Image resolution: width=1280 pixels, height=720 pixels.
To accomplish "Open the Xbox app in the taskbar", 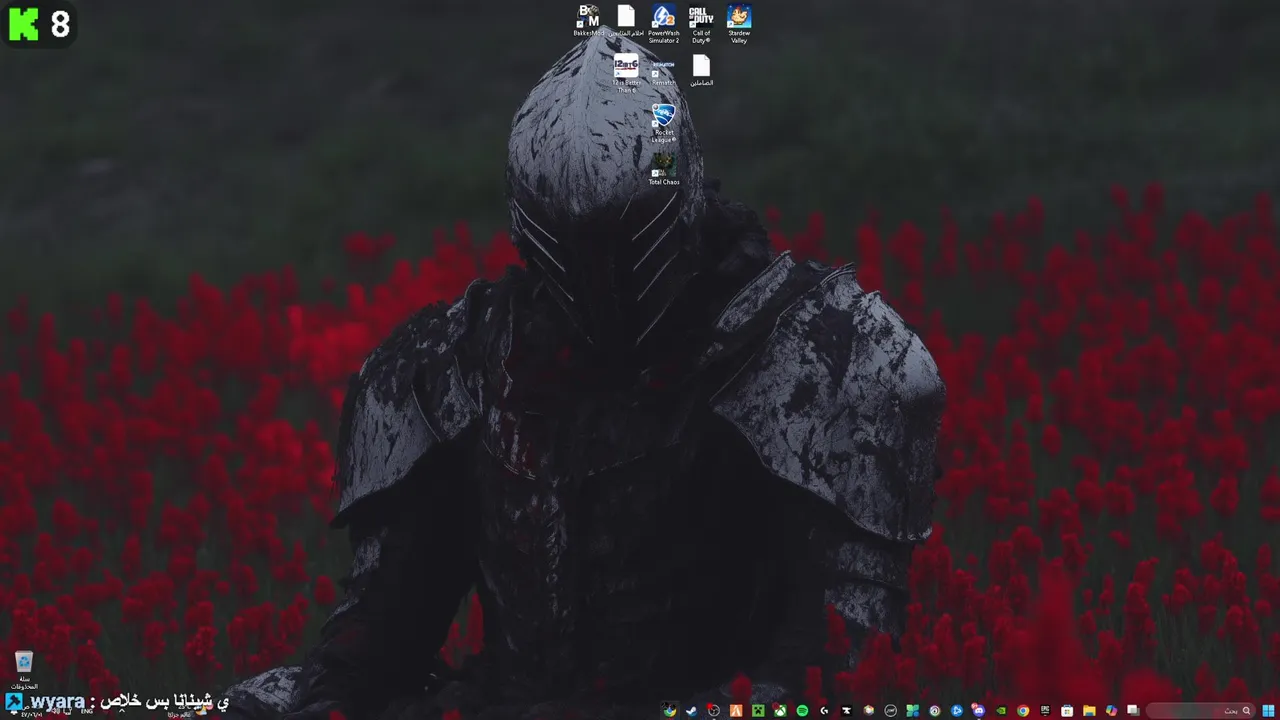I will point(780,710).
